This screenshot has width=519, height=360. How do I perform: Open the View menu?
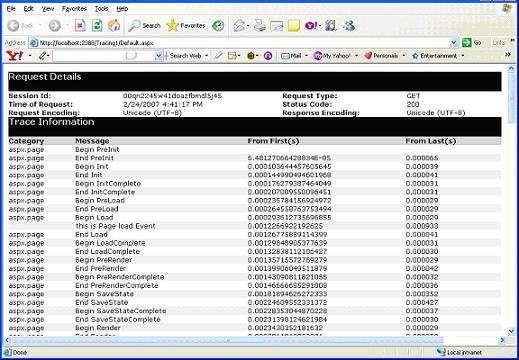pyautogui.click(x=48, y=9)
